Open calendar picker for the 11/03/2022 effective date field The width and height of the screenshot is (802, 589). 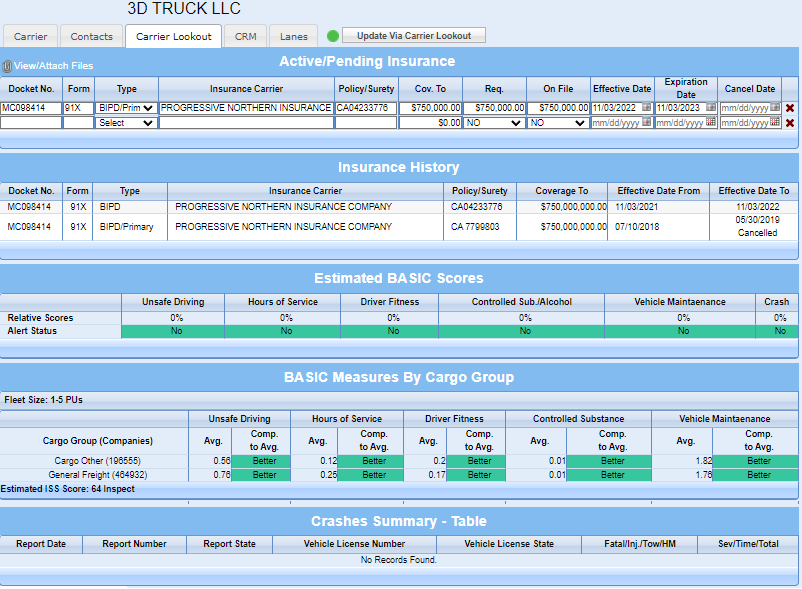click(x=647, y=107)
